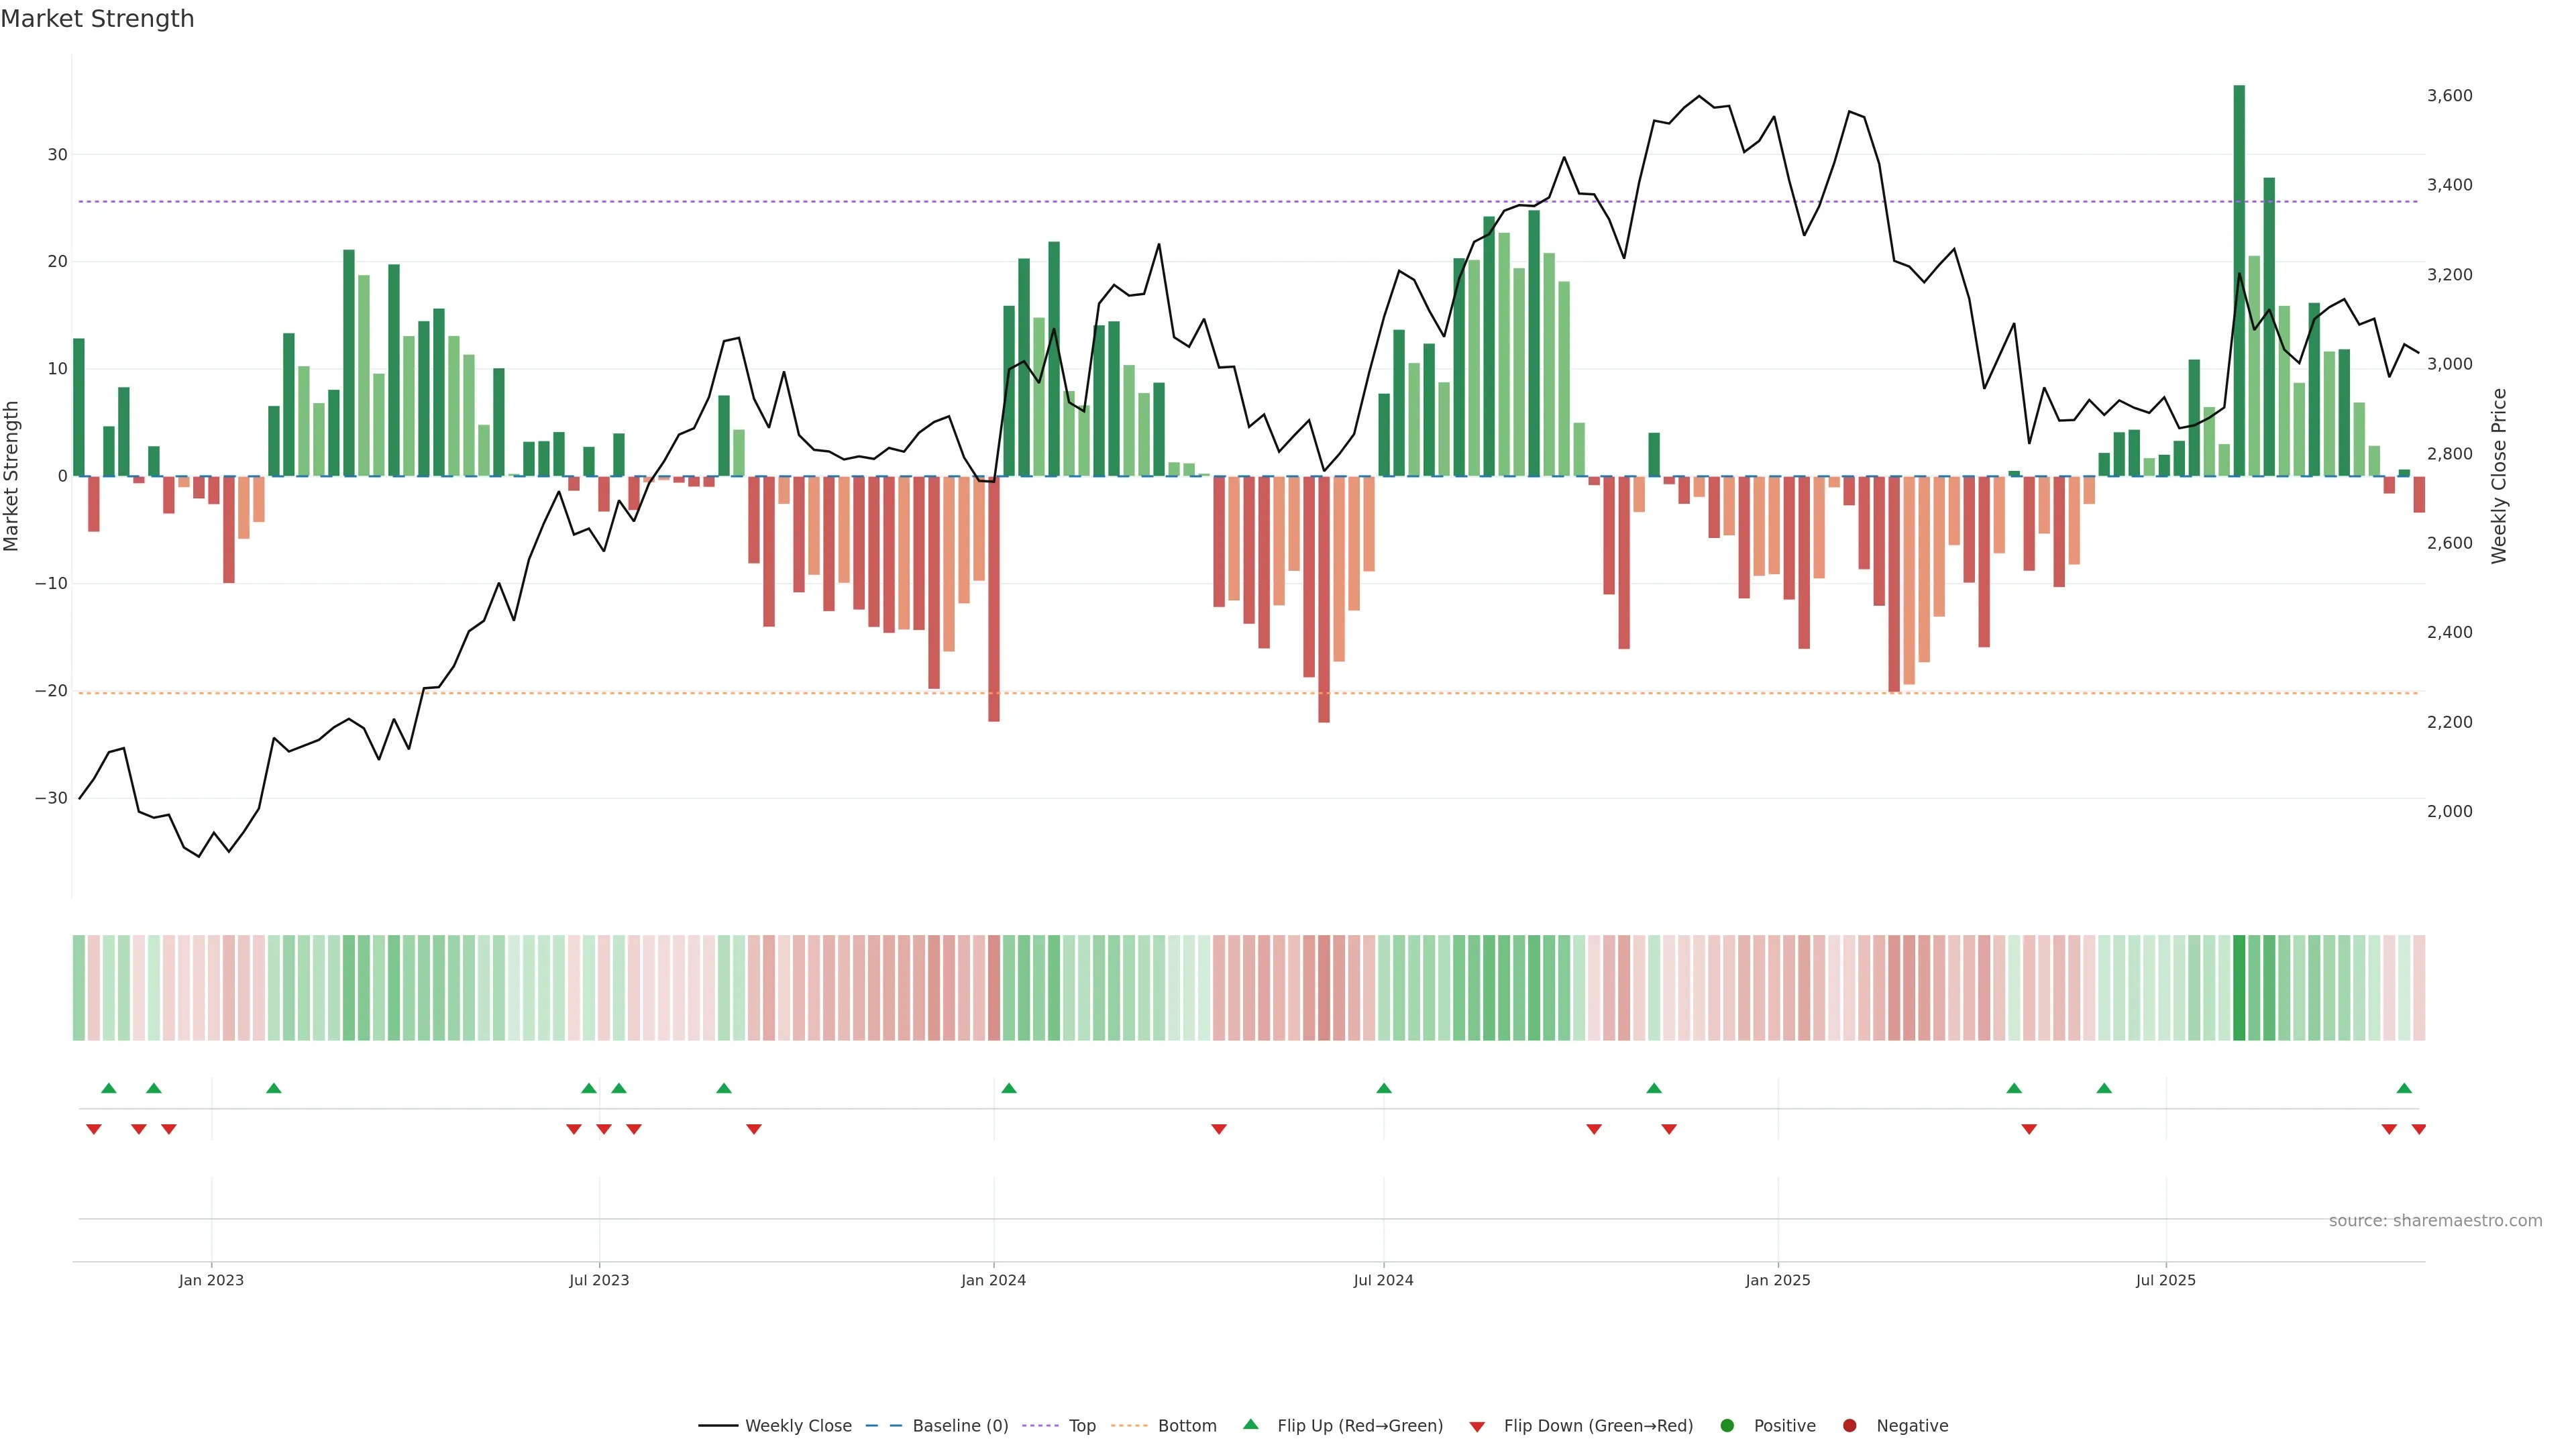This screenshot has height=1449, width=2576.
Task: Click the Weekly Close Price axis title
Action: [x=2499, y=476]
